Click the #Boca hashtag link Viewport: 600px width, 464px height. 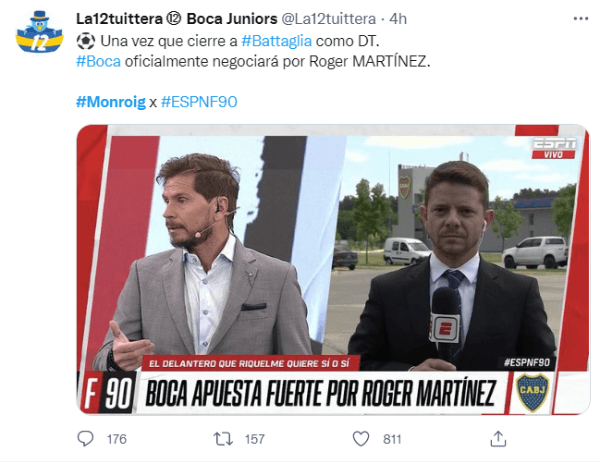pyautogui.click(x=98, y=61)
